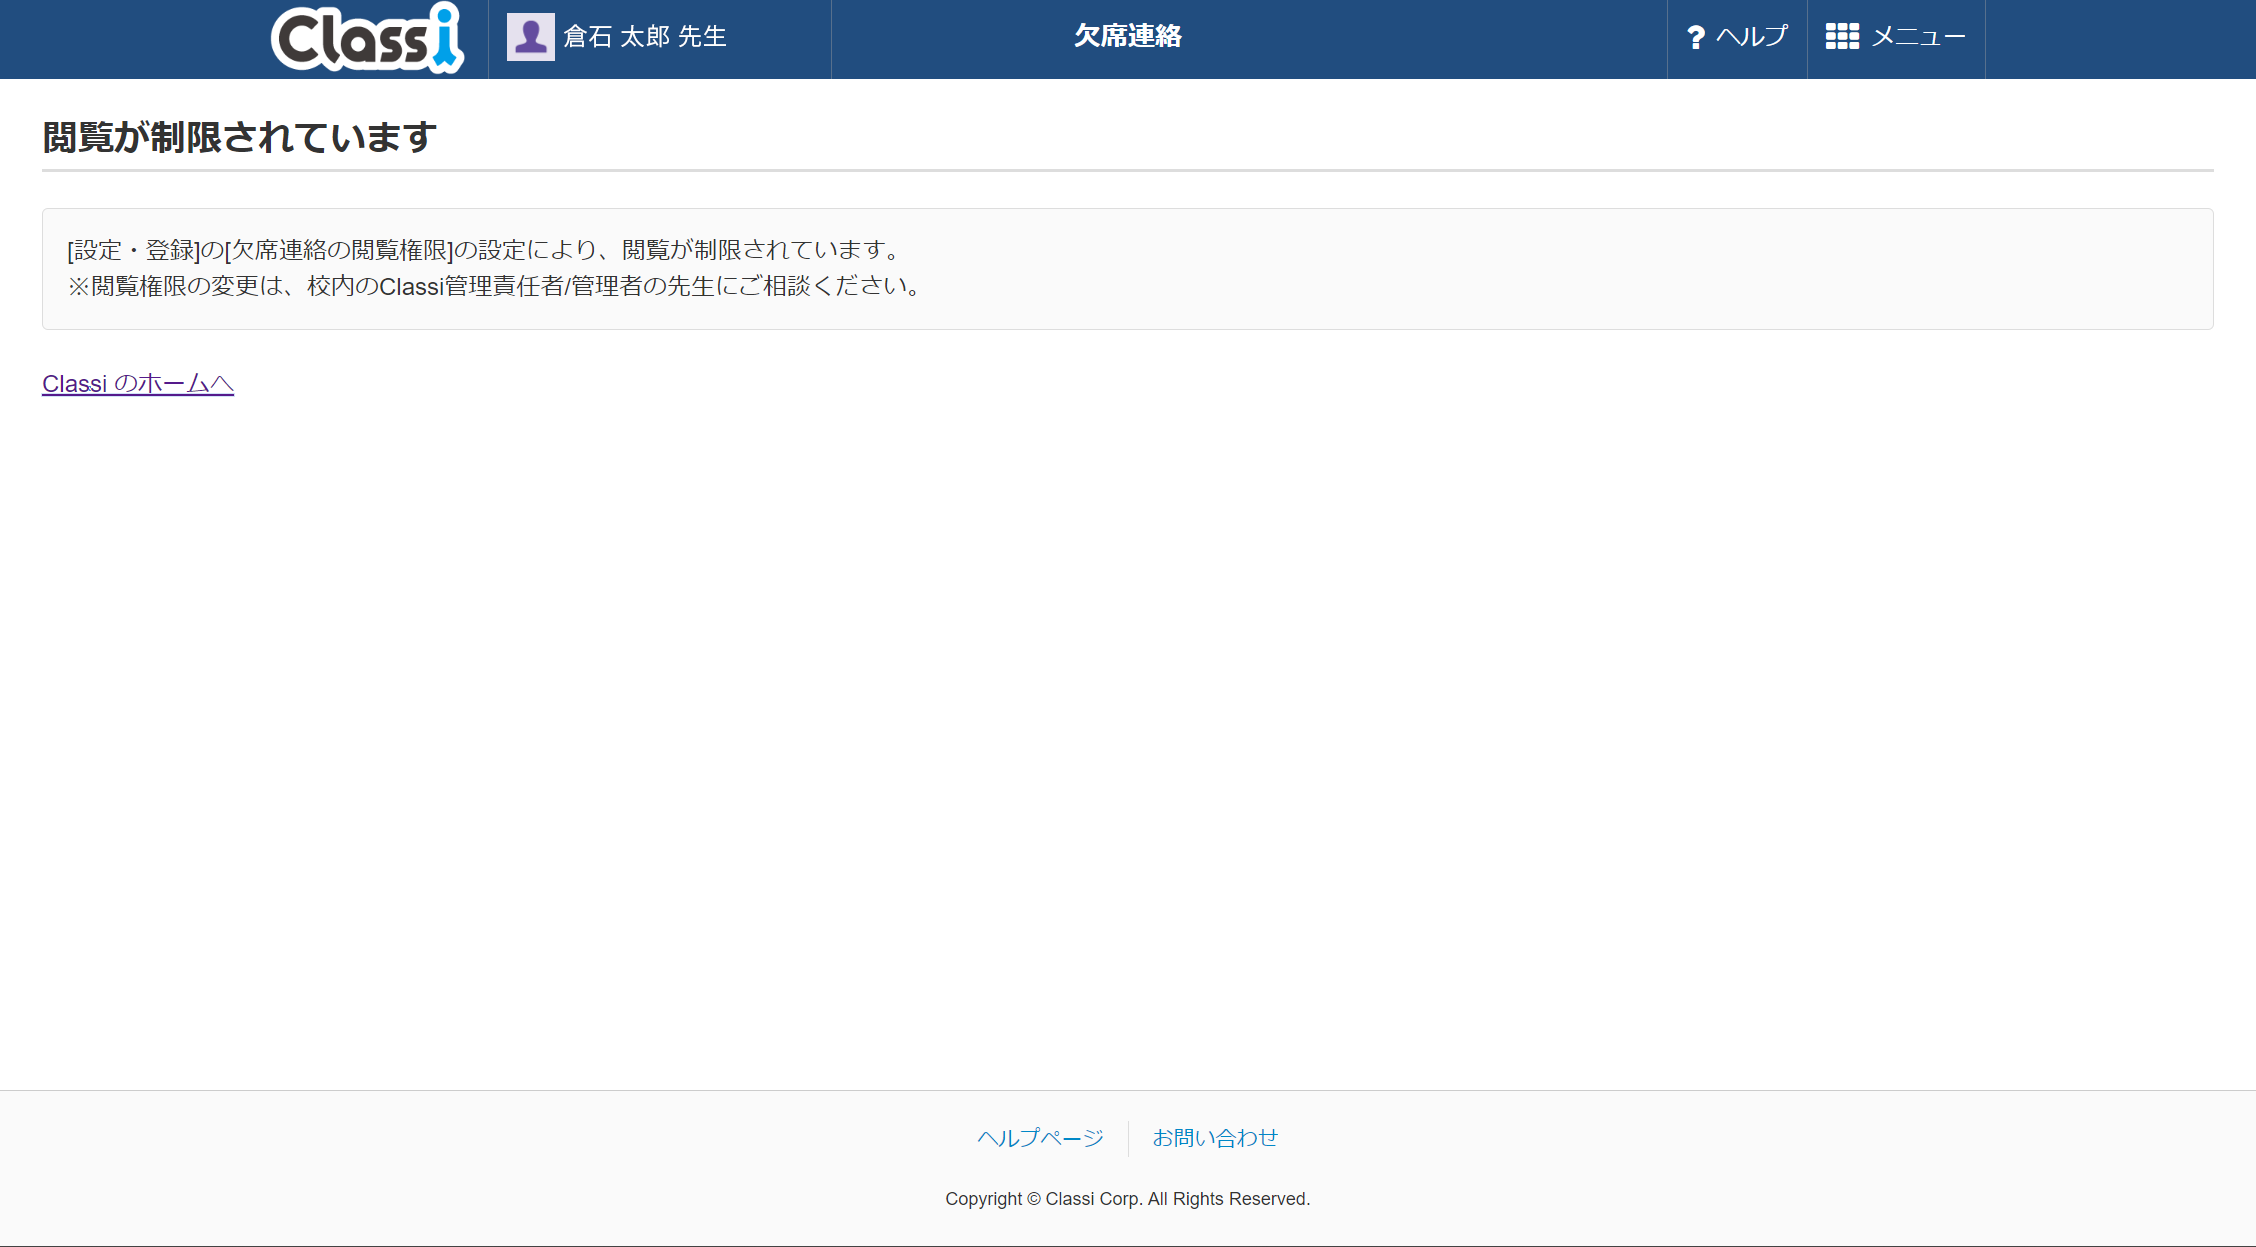Open the ヘルプページ footer link
This screenshot has width=2256, height=1247.
click(x=1041, y=1138)
